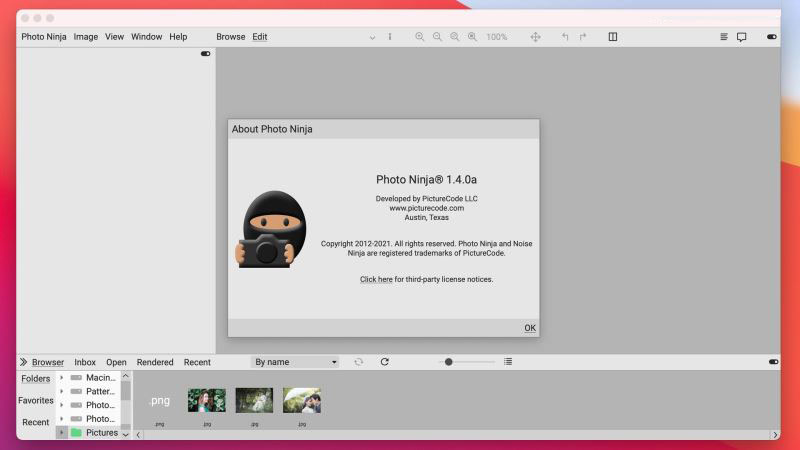800x450 pixels.
Task: Open the Window menu
Action: (146, 37)
